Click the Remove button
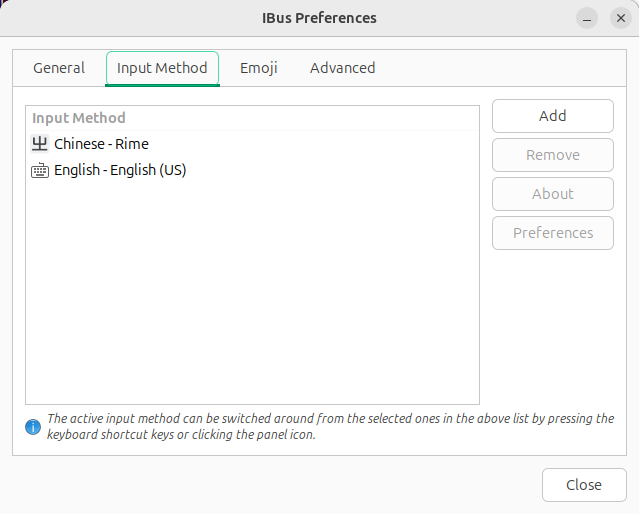Image resolution: width=639 pixels, height=514 pixels. (553, 155)
